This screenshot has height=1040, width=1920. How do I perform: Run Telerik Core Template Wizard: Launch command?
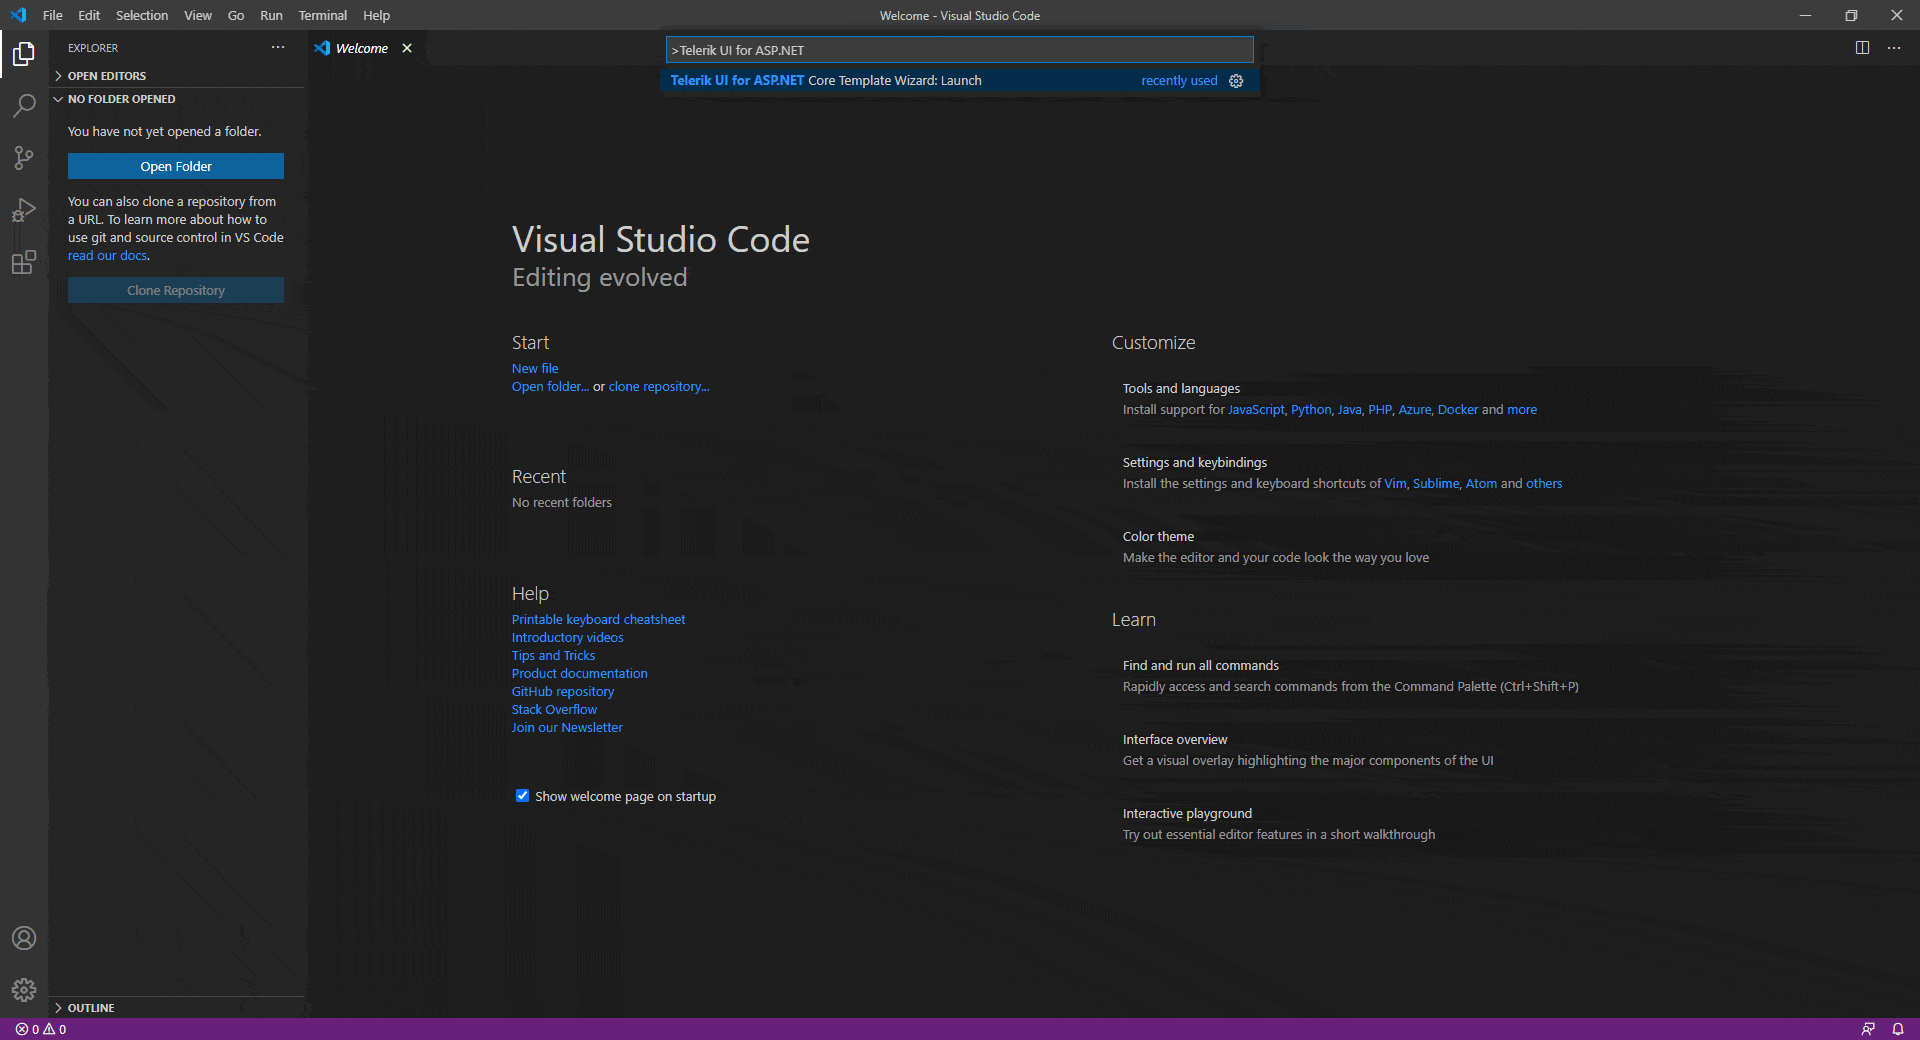pos(960,81)
